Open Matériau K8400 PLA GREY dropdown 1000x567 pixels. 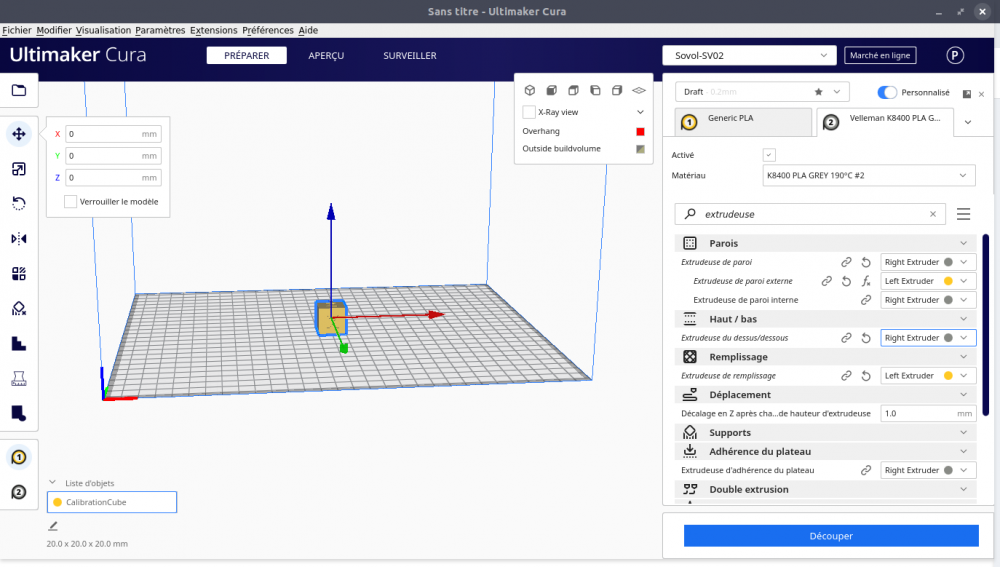(869, 175)
